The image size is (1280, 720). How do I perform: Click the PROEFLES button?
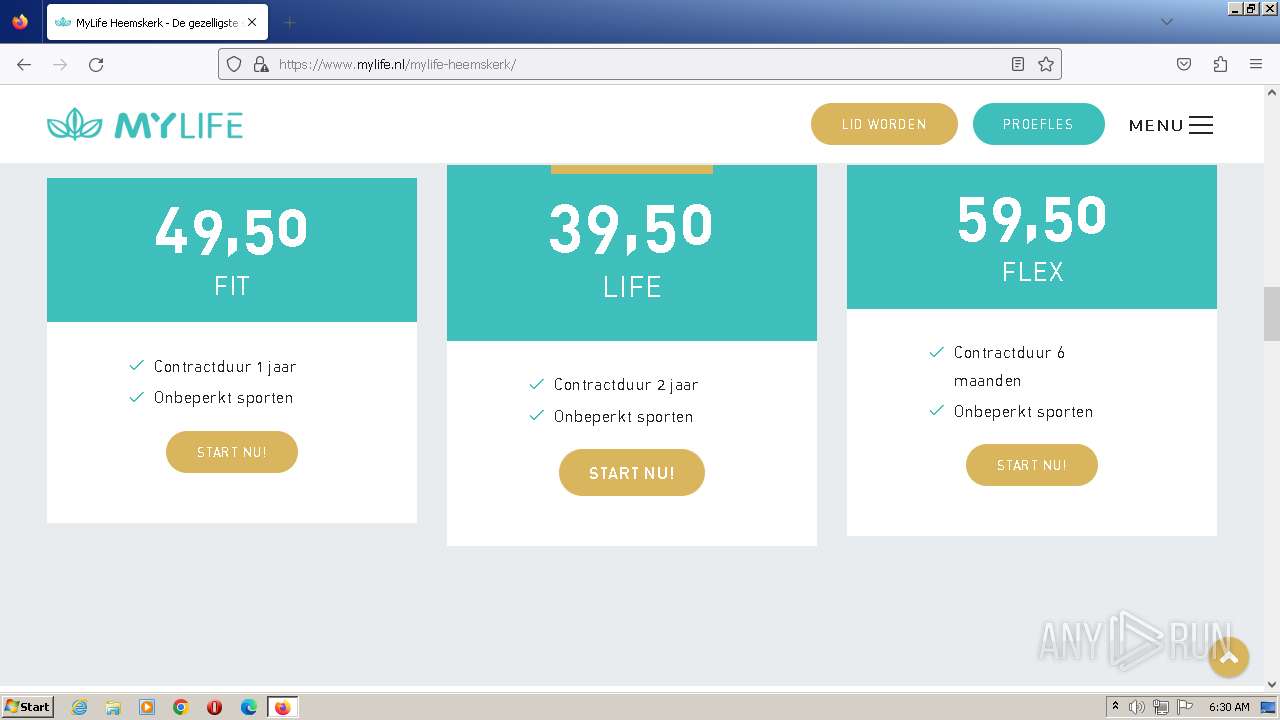click(x=1038, y=124)
